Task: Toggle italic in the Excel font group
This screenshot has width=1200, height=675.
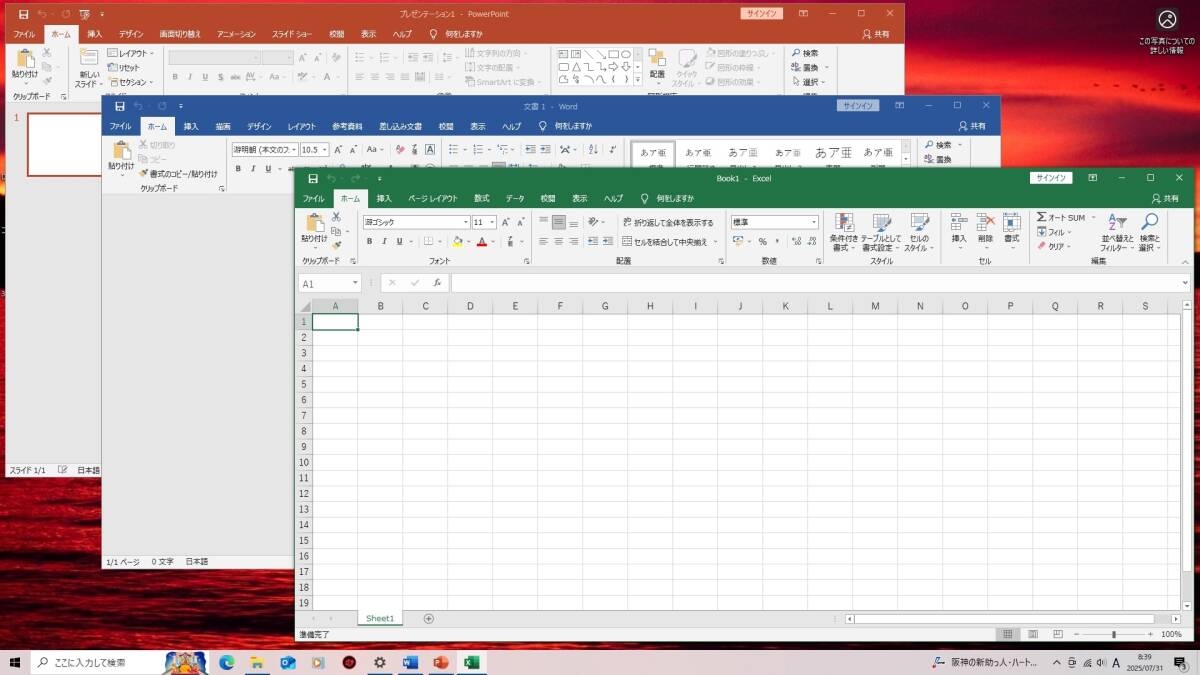Action: tap(384, 241)
